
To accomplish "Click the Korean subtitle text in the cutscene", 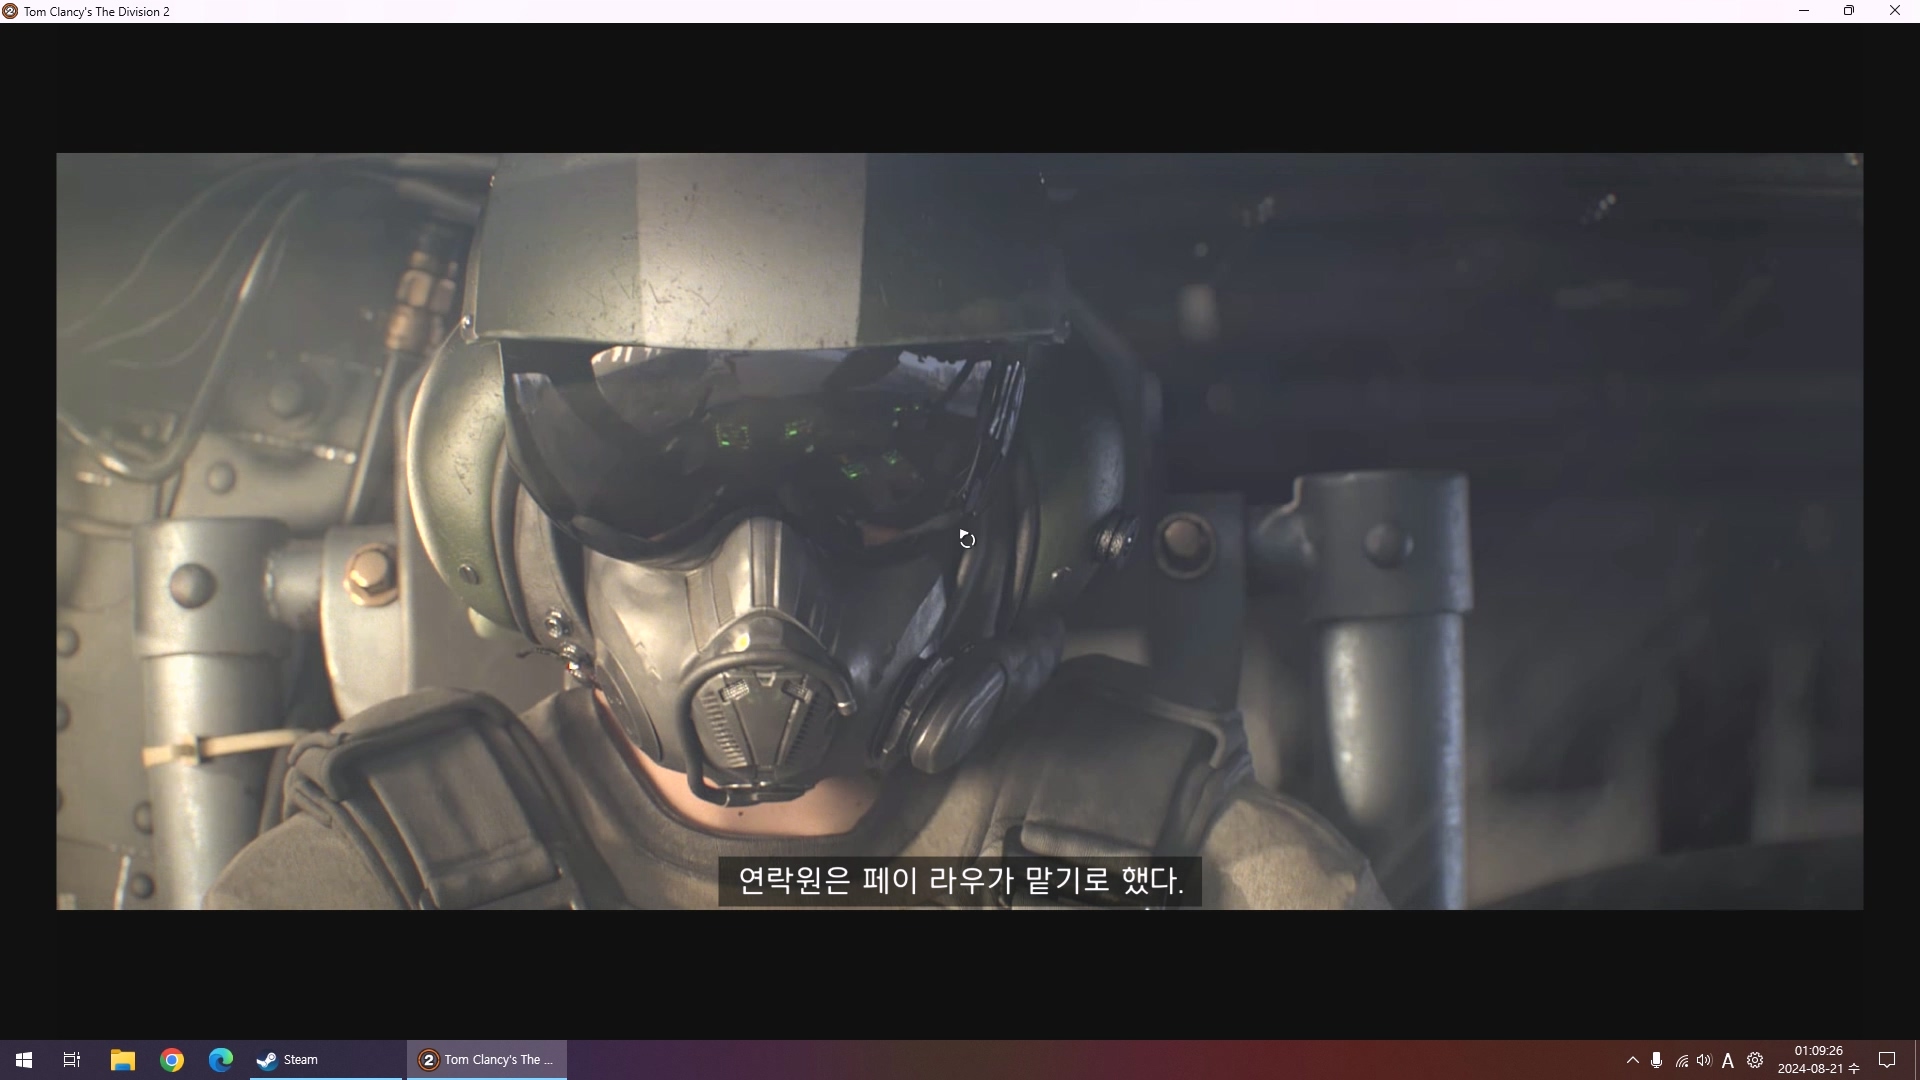I will tap(960, 881).
